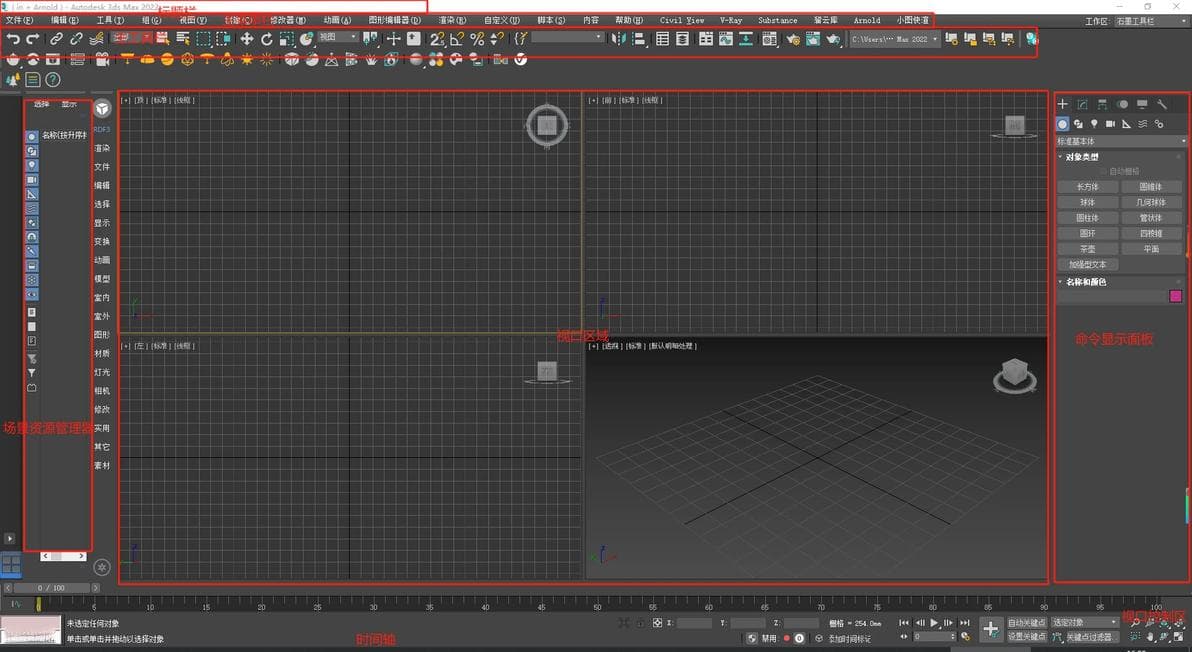Click the 球体 sphere button

pyautogui.click(x=1087, y=203)
